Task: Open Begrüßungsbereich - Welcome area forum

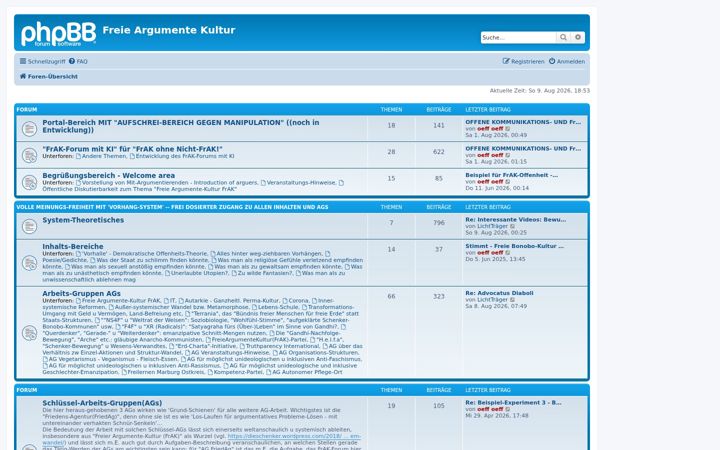Action: pos(108,175)
